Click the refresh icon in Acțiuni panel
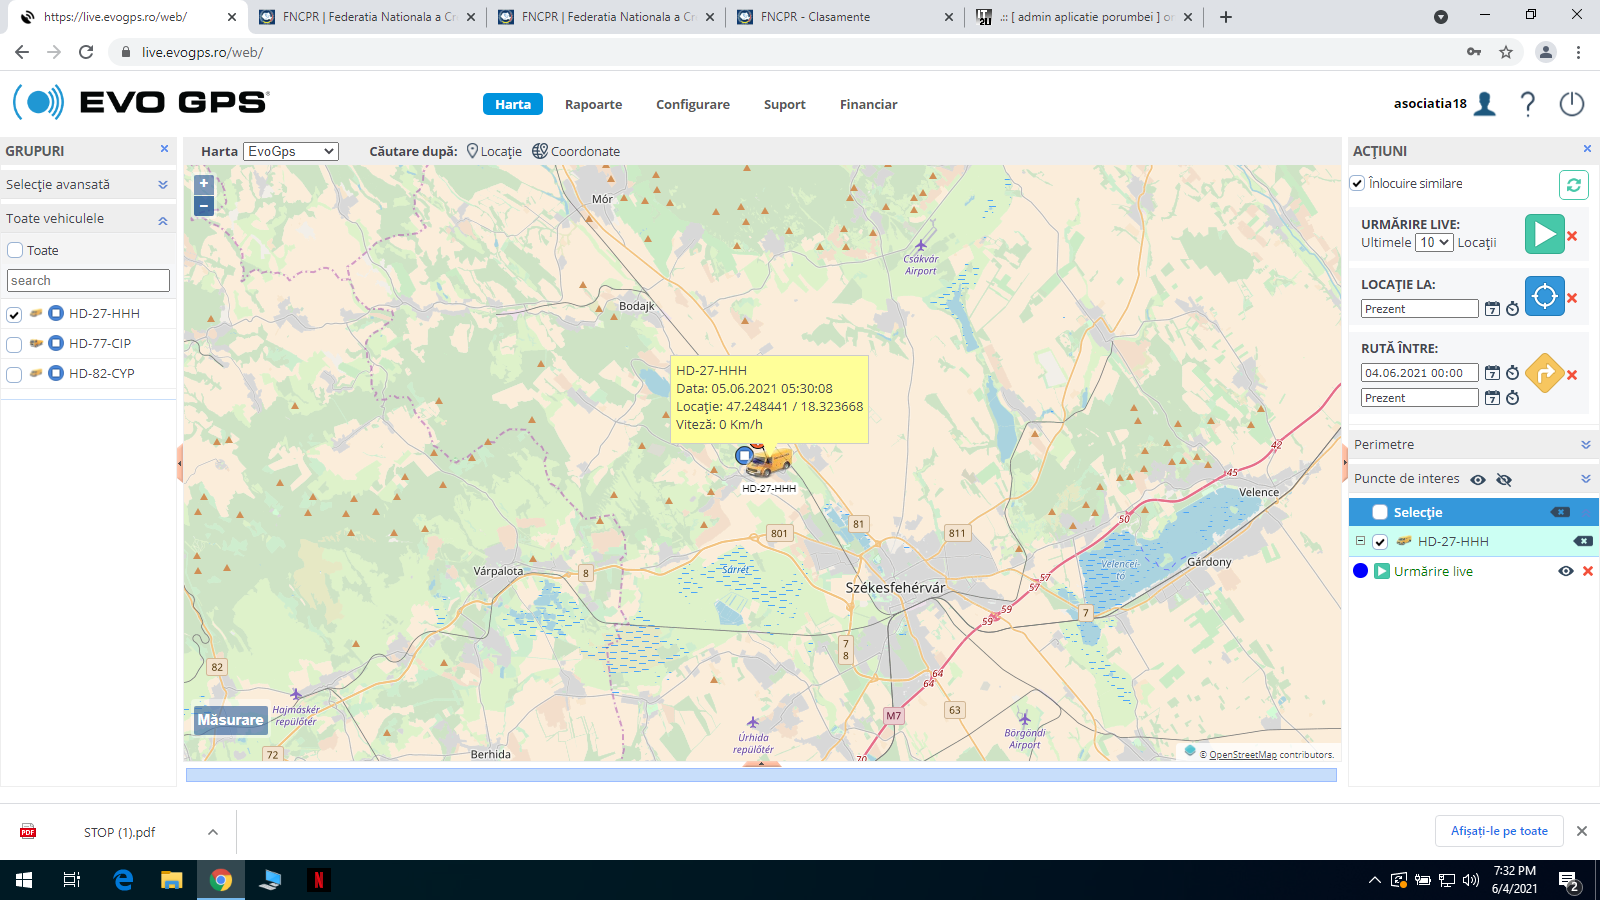 coord(1573,185)
